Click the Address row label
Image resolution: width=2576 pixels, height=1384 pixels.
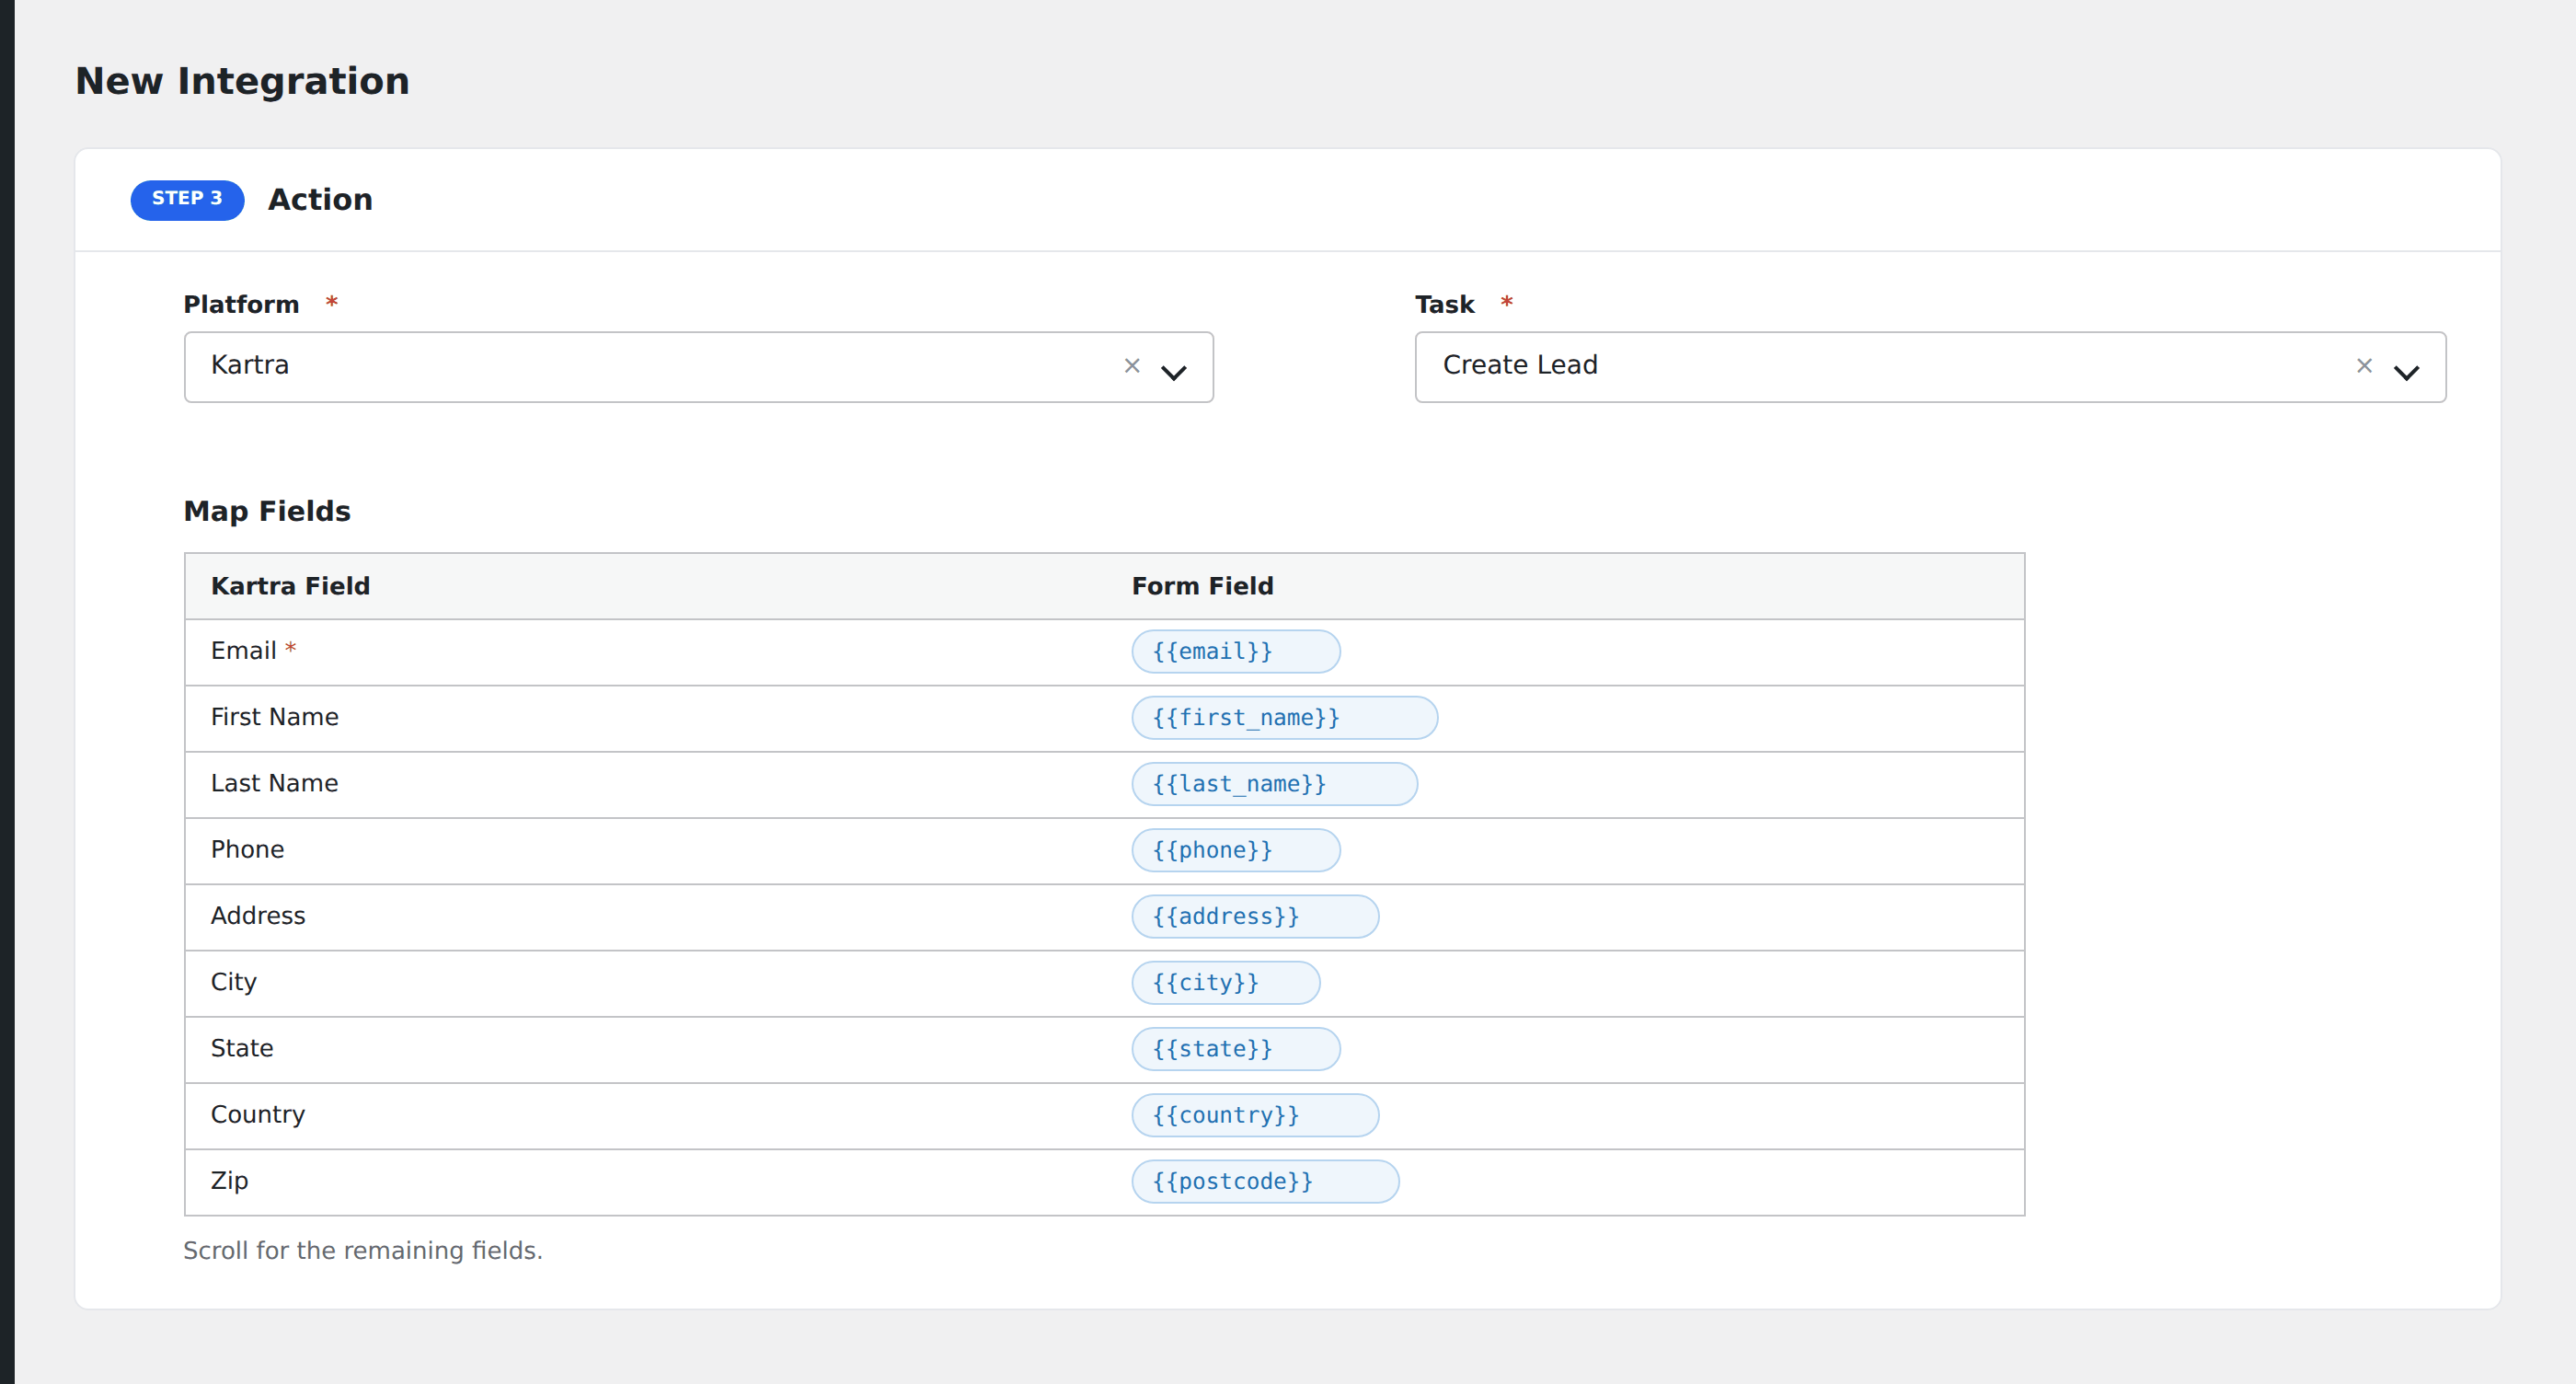(x=258, y=915)
